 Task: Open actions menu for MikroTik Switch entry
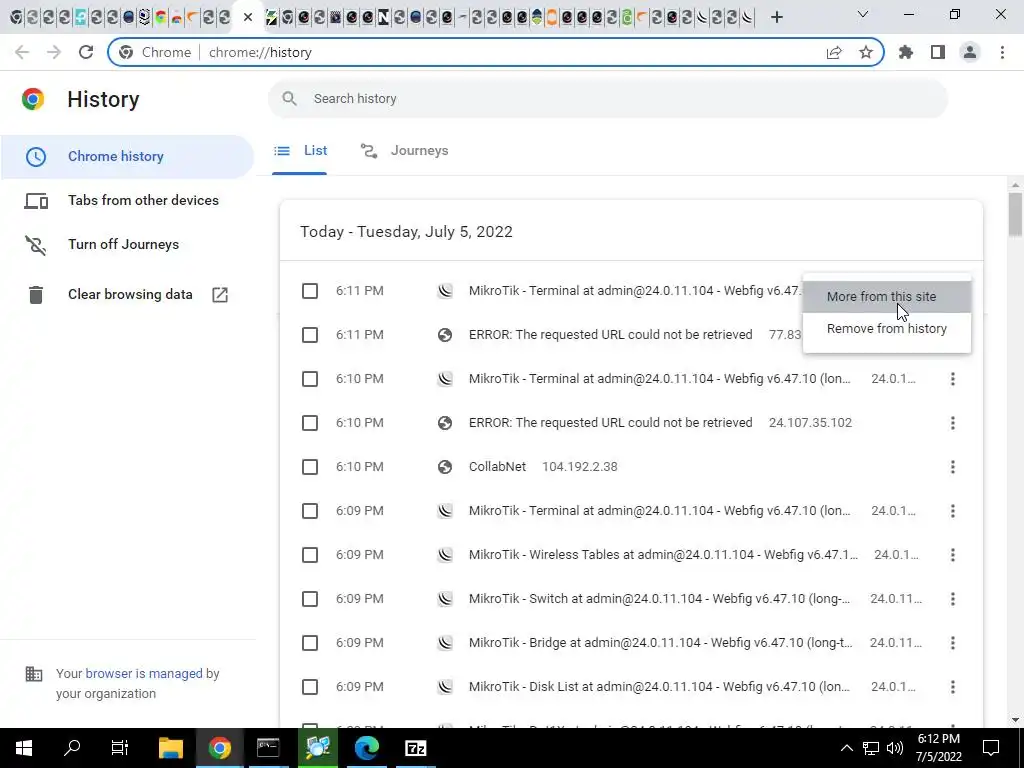coord(953,599)
